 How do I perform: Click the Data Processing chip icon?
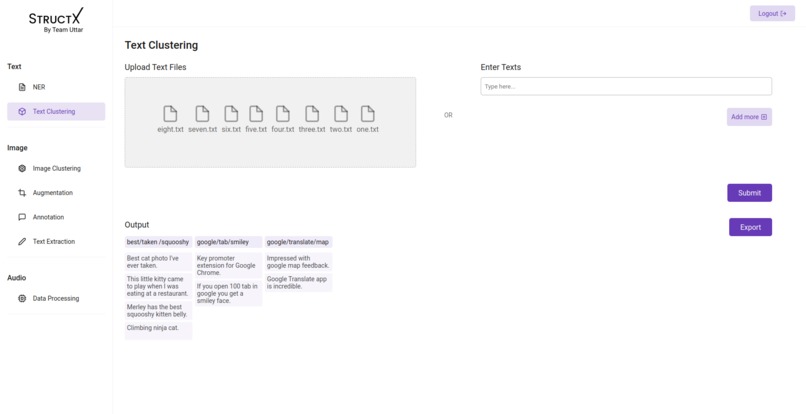[22, 298]
